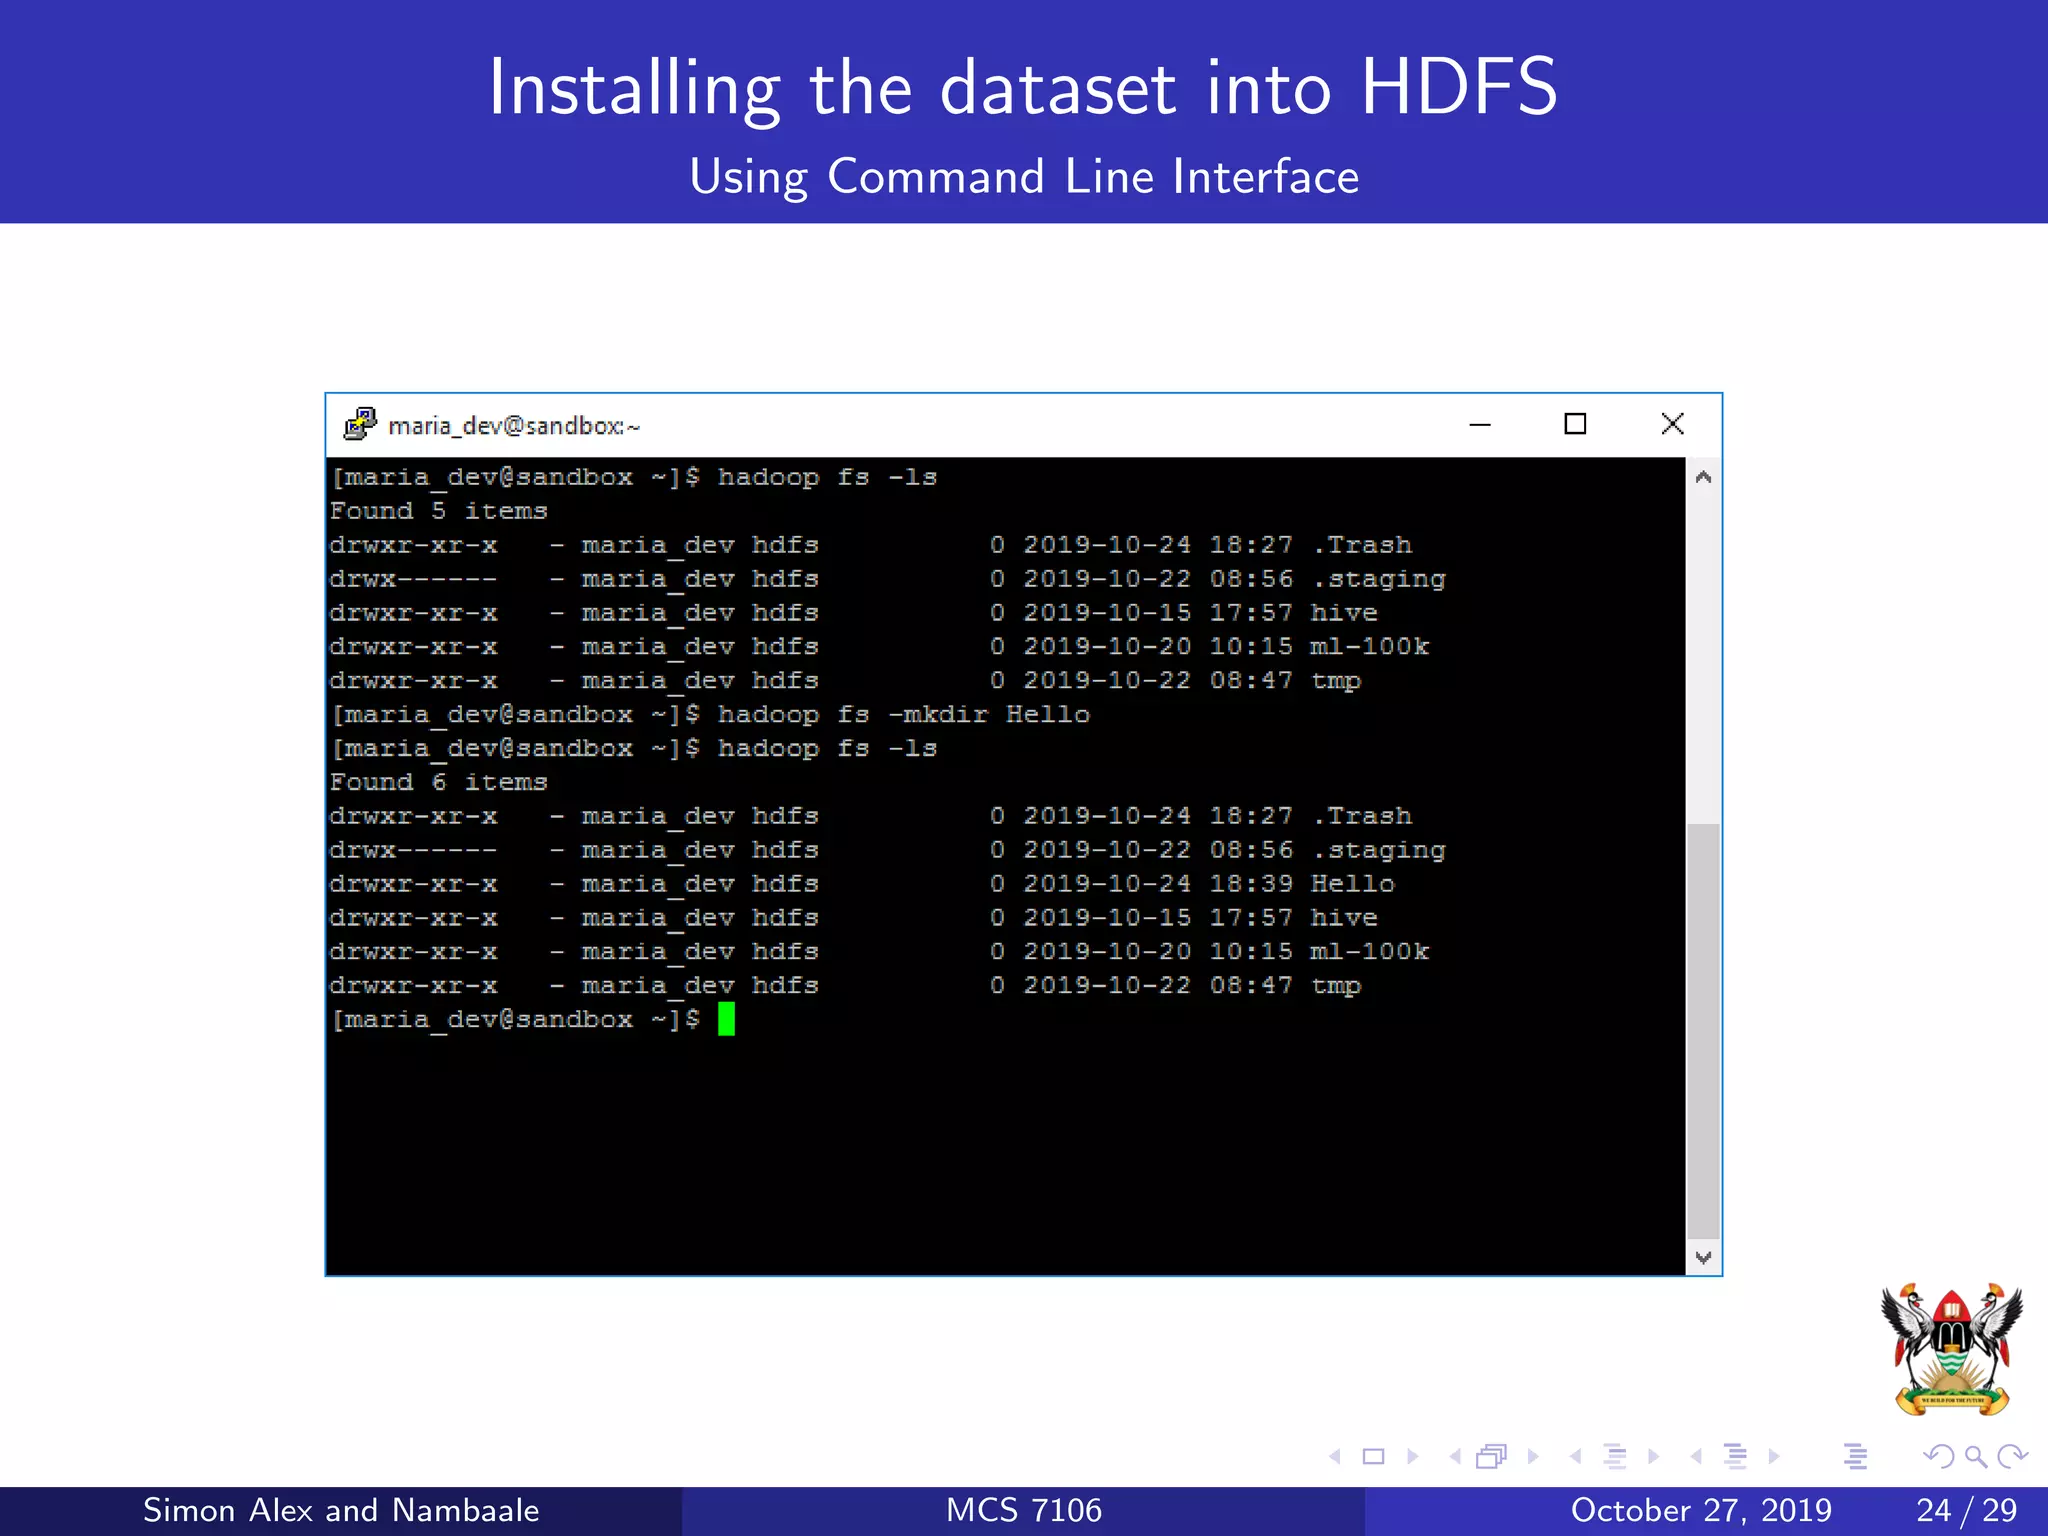The width and height of the screenshot is (2048, 1536).
Task: Click the 'Found 6 items' output line
Action: (439, 782)
